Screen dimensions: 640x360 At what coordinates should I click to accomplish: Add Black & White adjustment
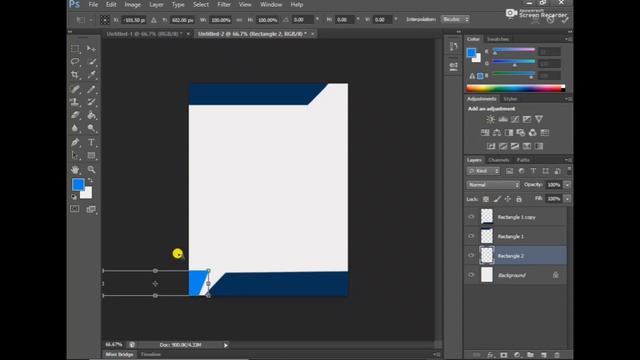tap(509, 133)
